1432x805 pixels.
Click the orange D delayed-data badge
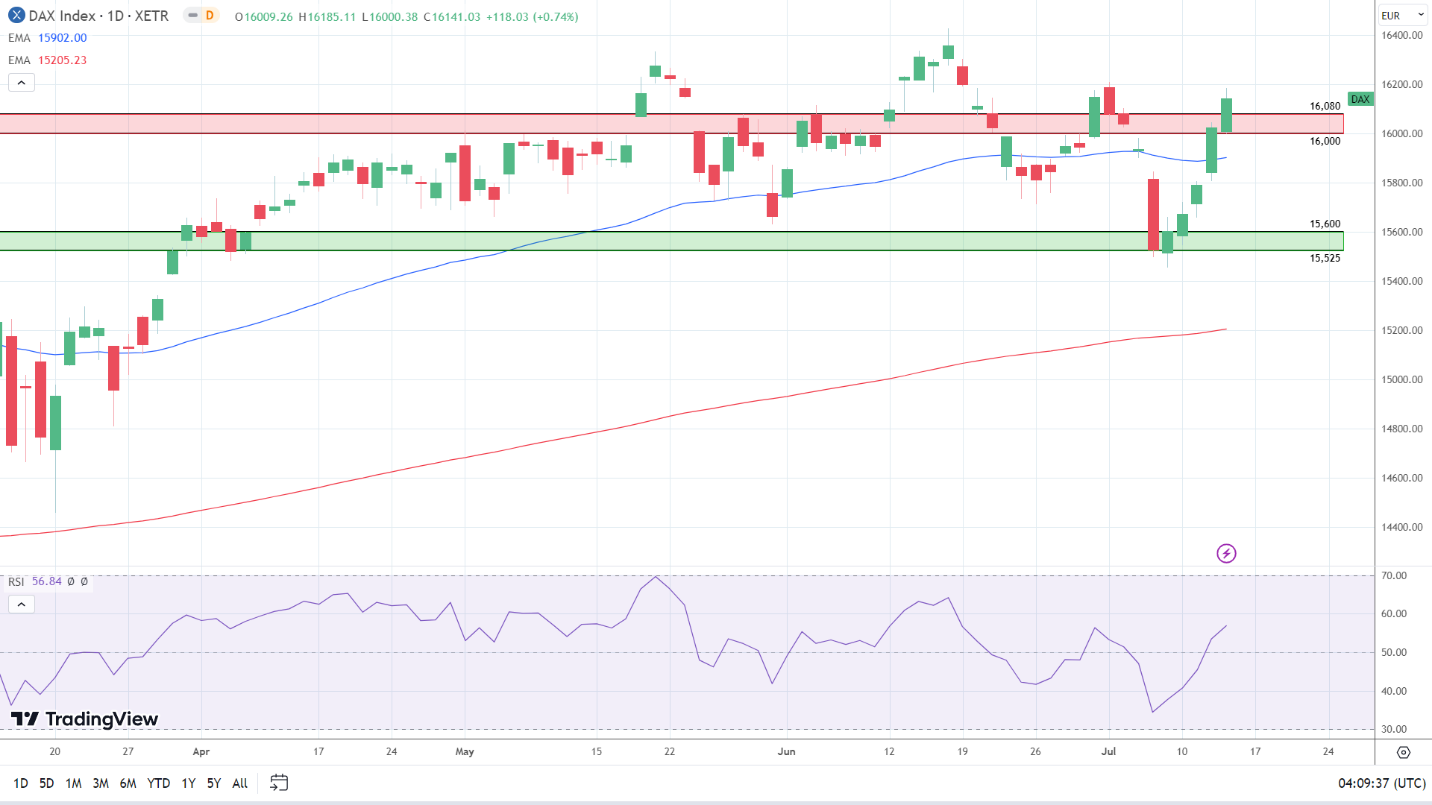[209, 16]
